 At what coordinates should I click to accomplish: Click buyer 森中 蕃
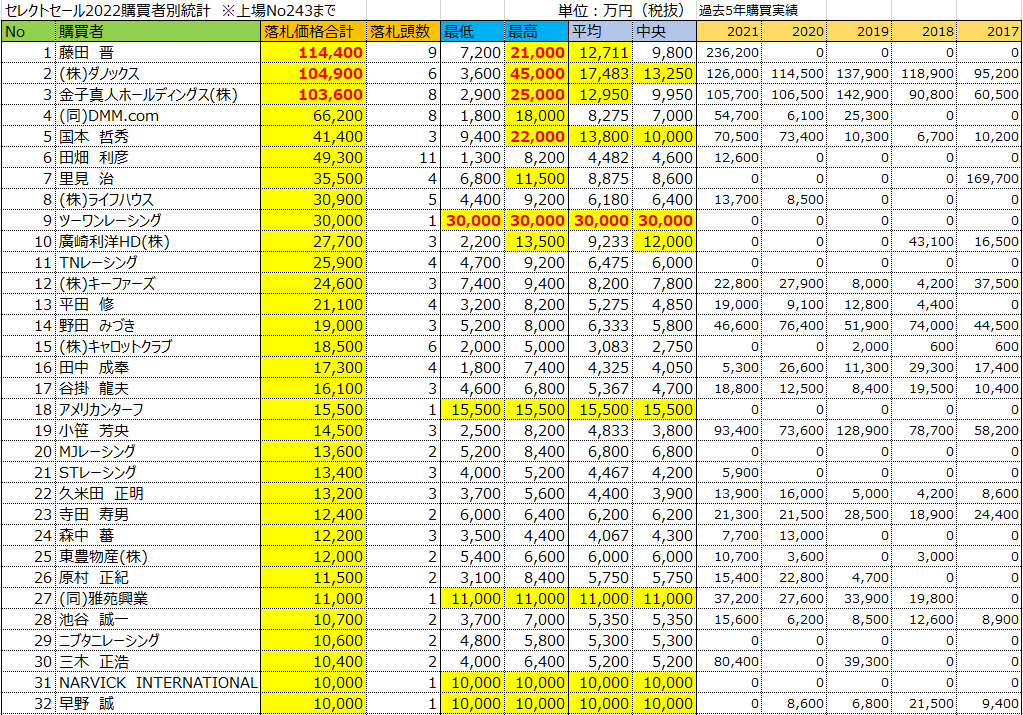(x=86, y=535)
